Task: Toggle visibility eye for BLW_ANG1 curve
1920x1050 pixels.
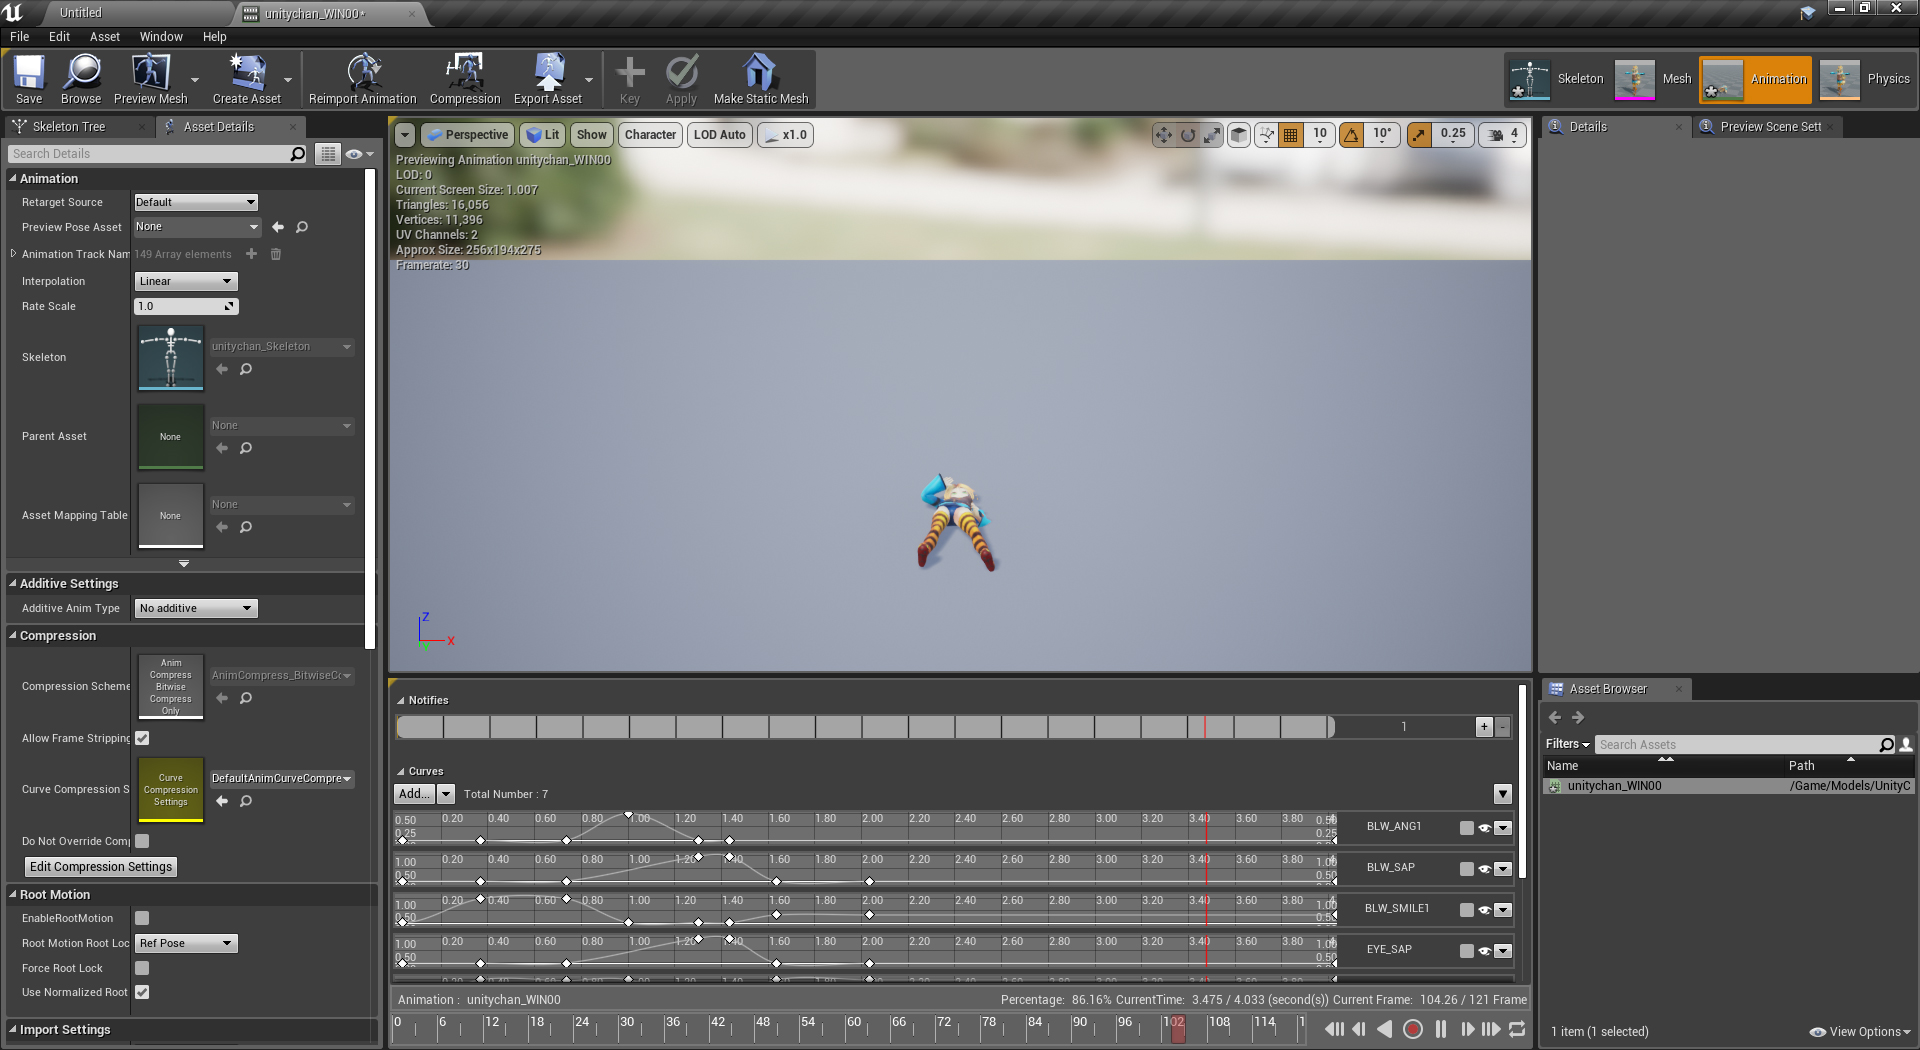Action: pos(1485,828)
